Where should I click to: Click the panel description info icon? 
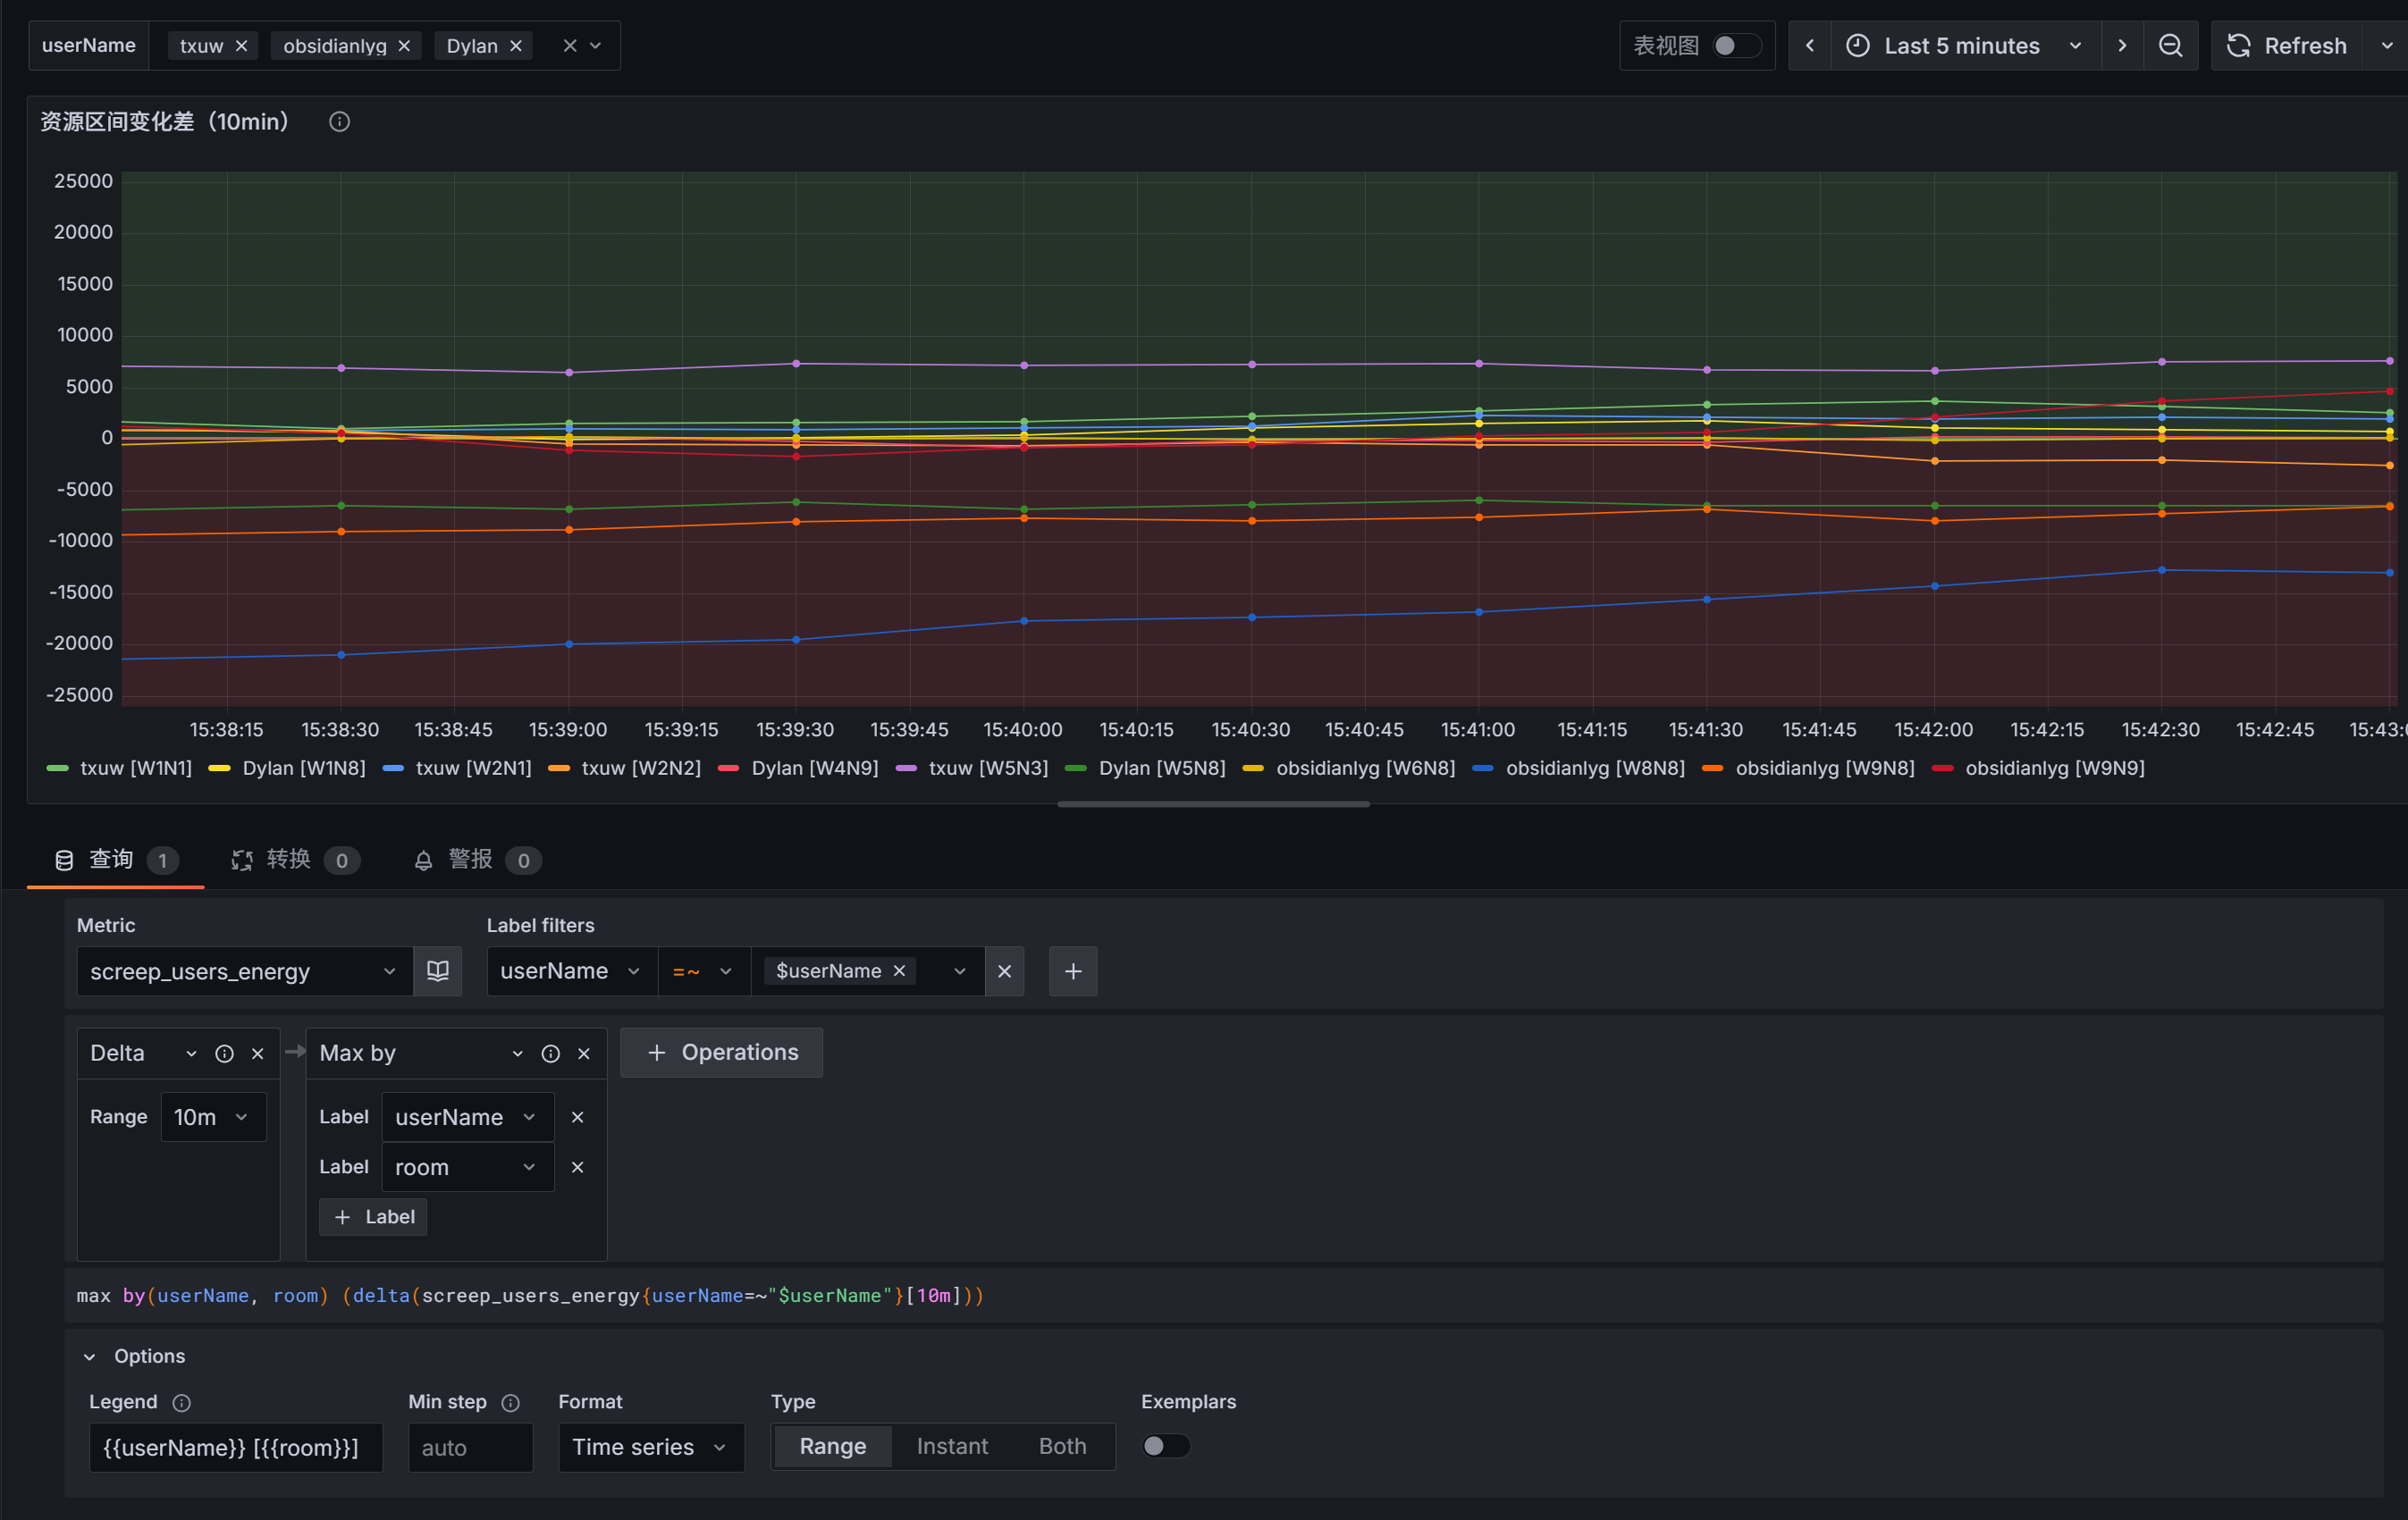click(339, 122)
